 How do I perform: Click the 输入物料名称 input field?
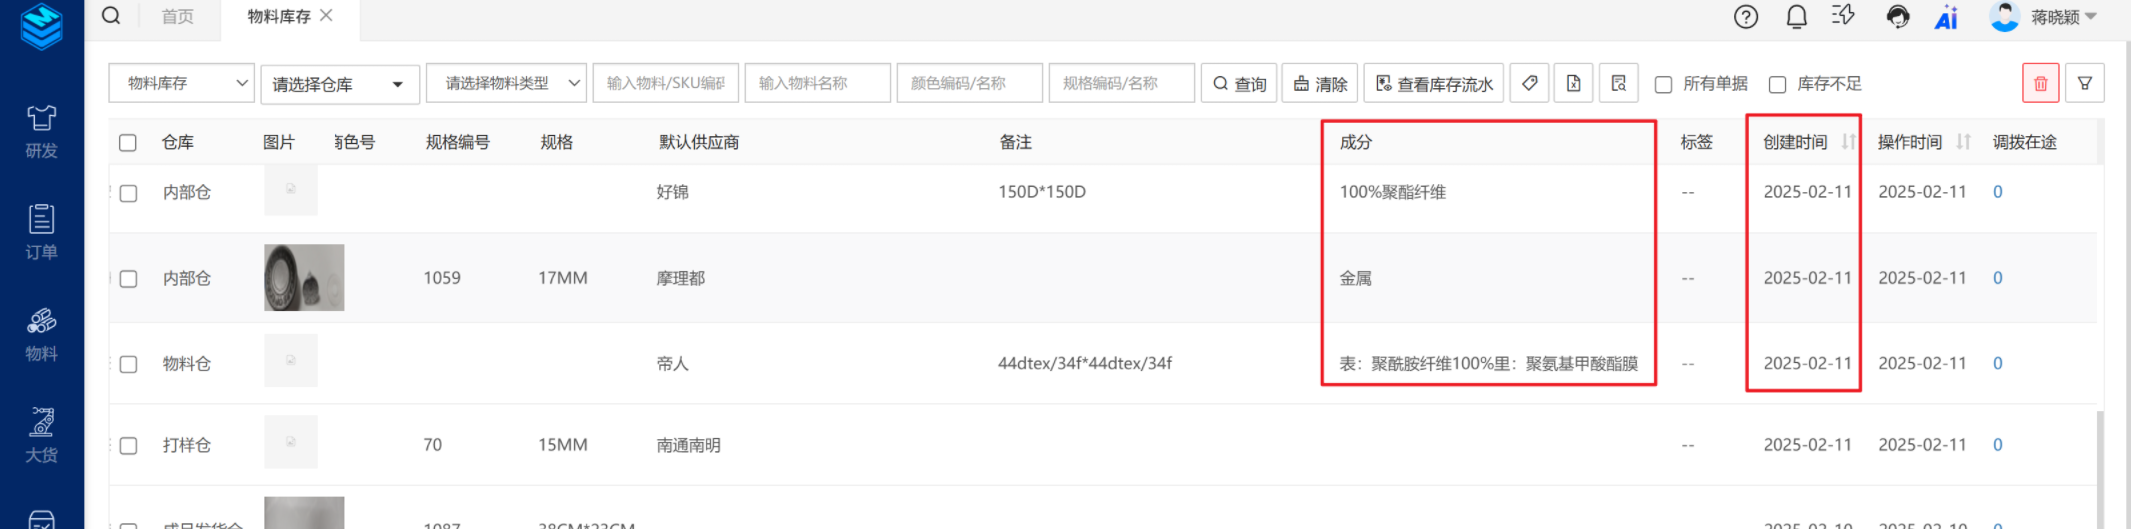pos(817,84)
